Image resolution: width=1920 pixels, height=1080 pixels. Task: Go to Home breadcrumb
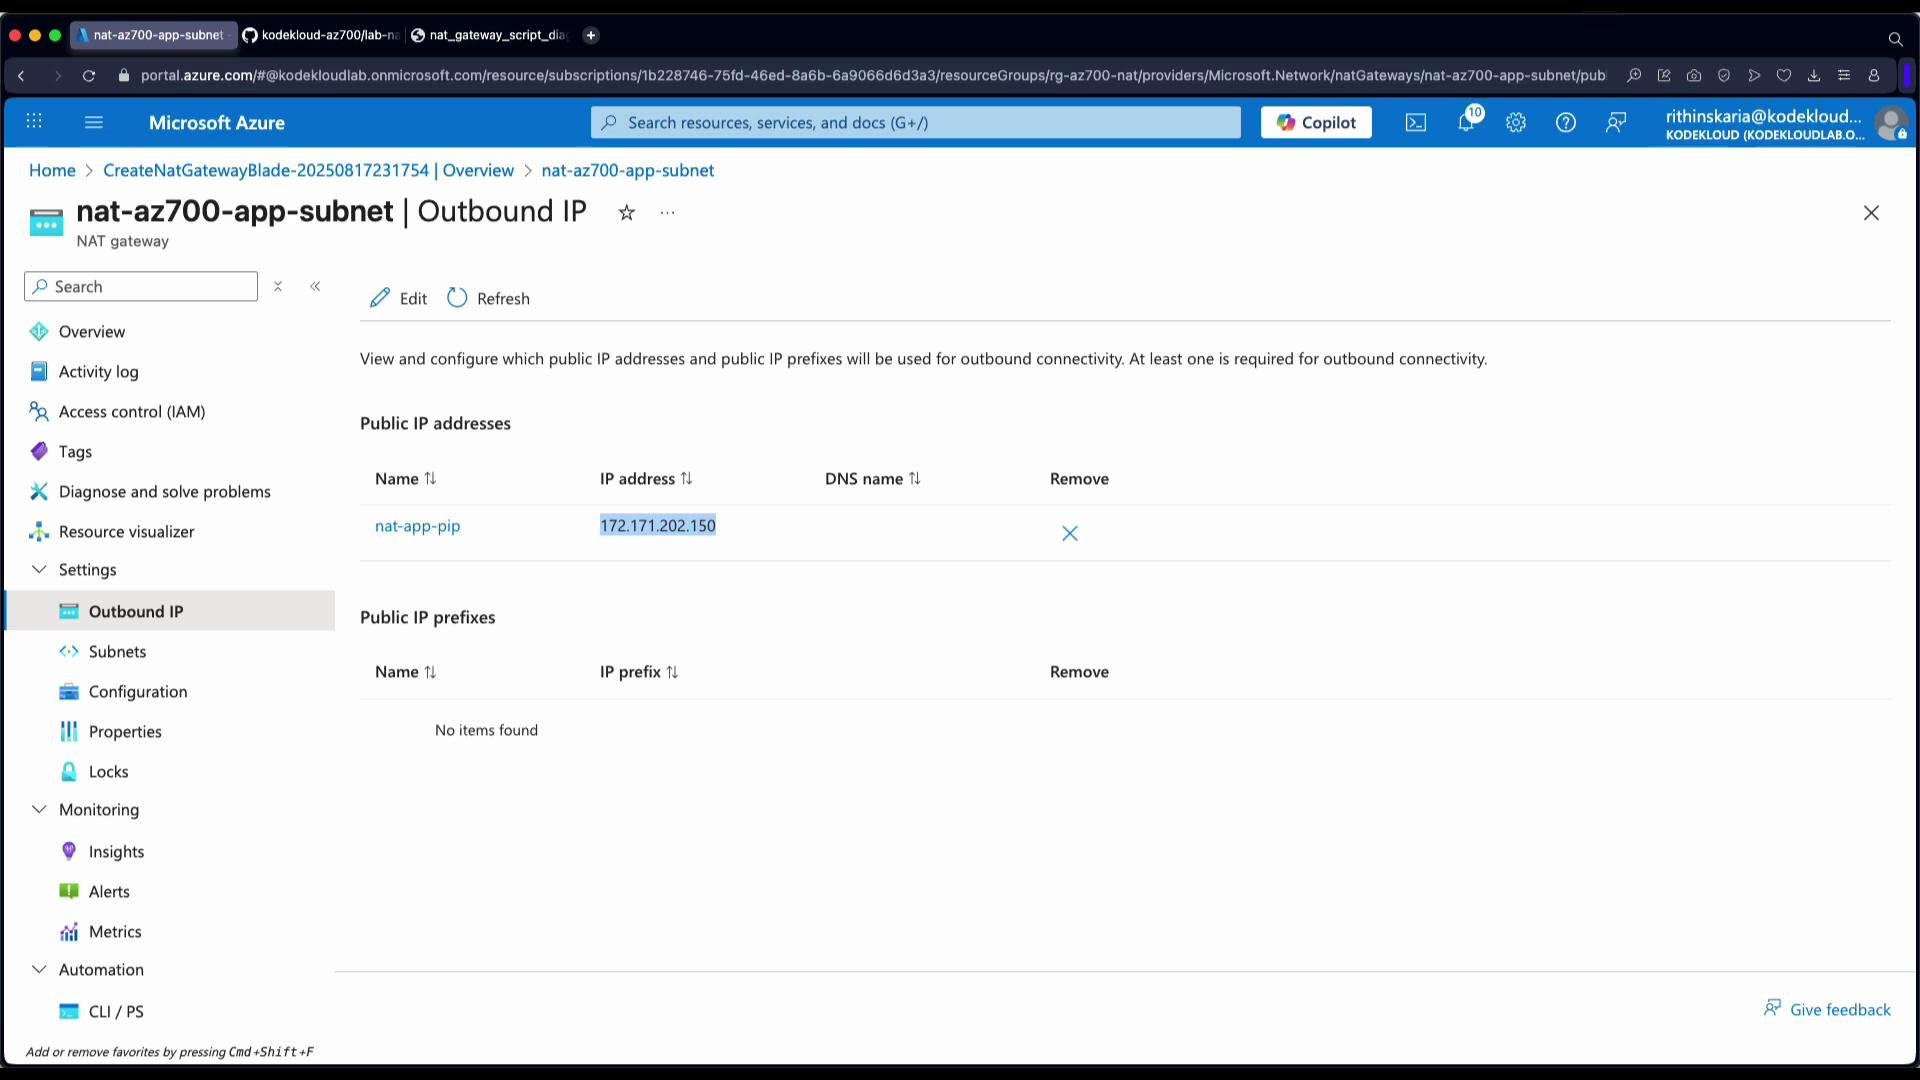pyautogui.click(x=52, y=170)
